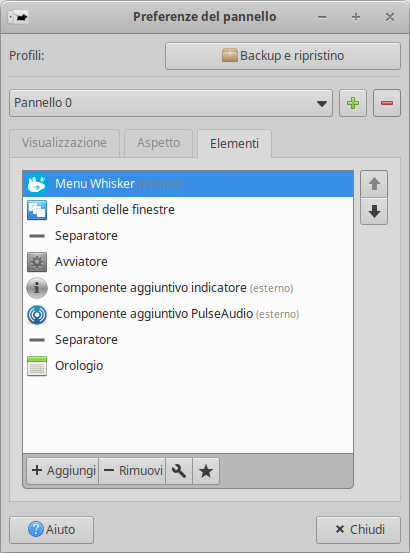Viewport: 410px width, 553px height.
Task: Click the PulseAudio plugin icon
Action: coord(37,314)
